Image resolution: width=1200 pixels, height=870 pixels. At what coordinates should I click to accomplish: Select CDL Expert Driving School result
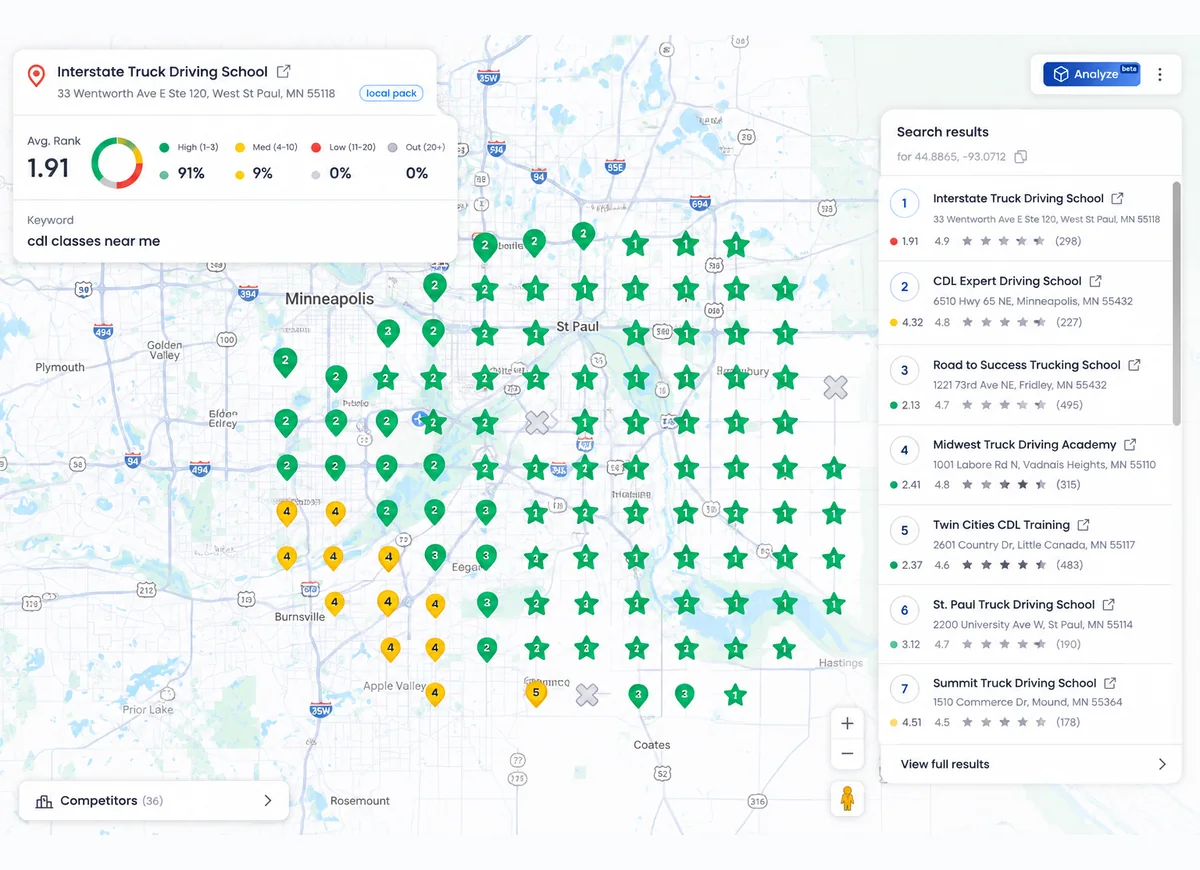(1026, 301)
